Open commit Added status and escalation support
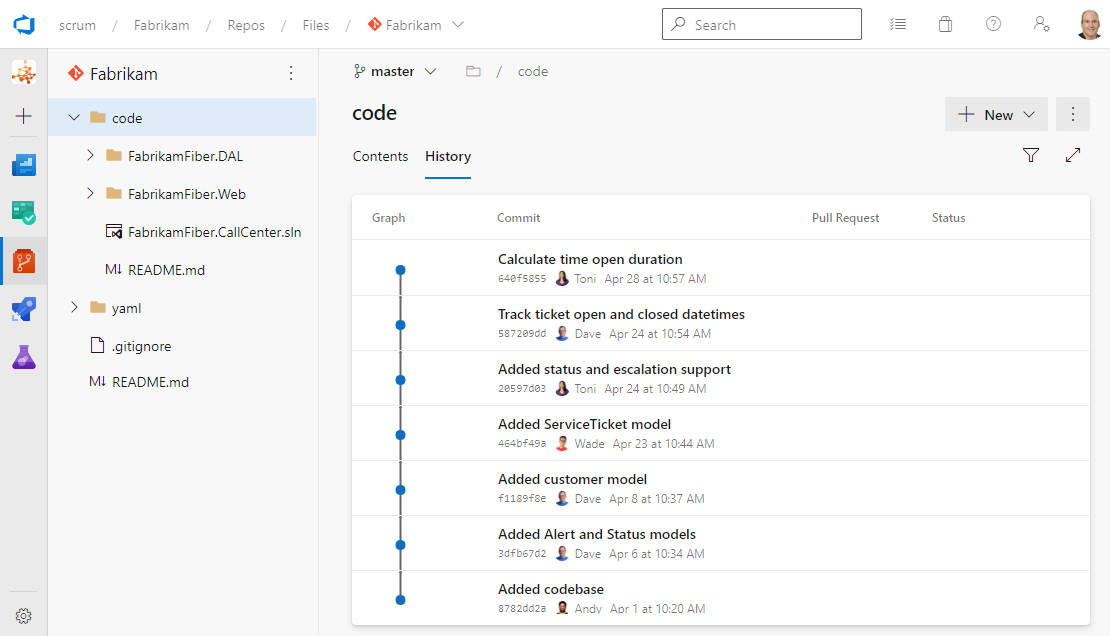This screenshot has width=1110, height=636. (614, 369)
